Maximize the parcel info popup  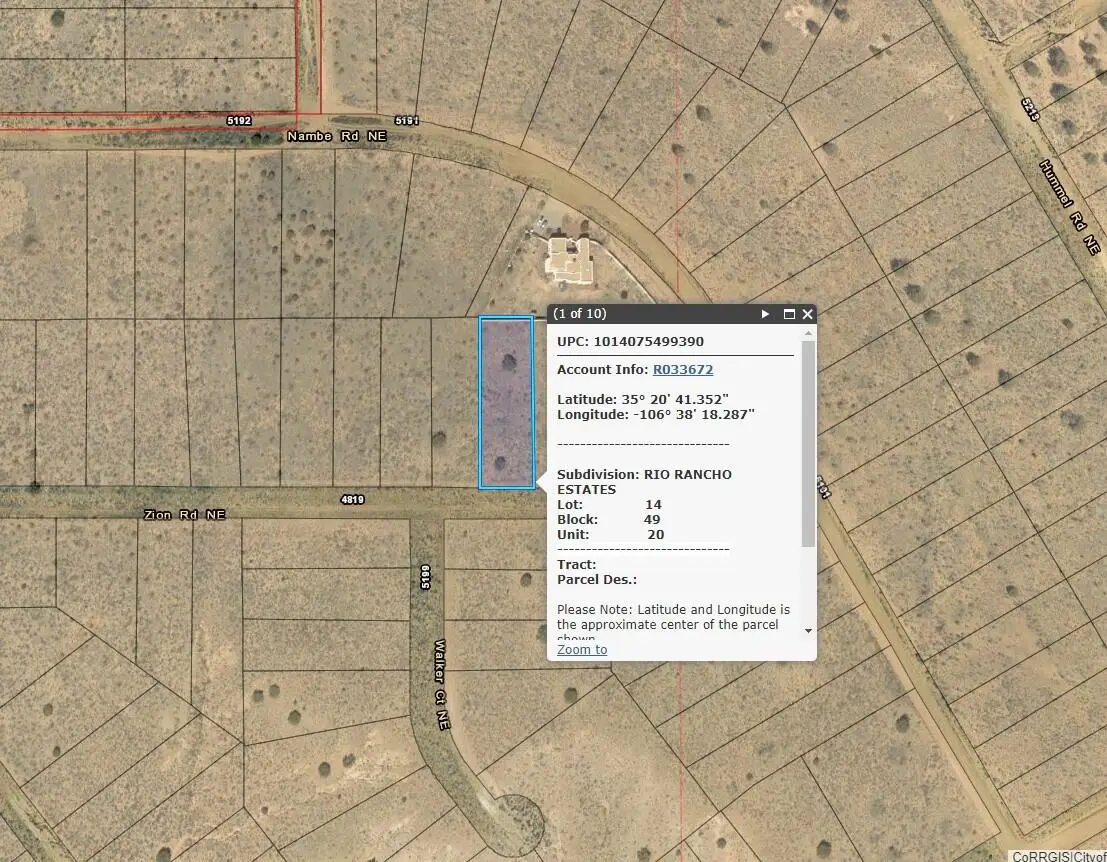point(789,314)
